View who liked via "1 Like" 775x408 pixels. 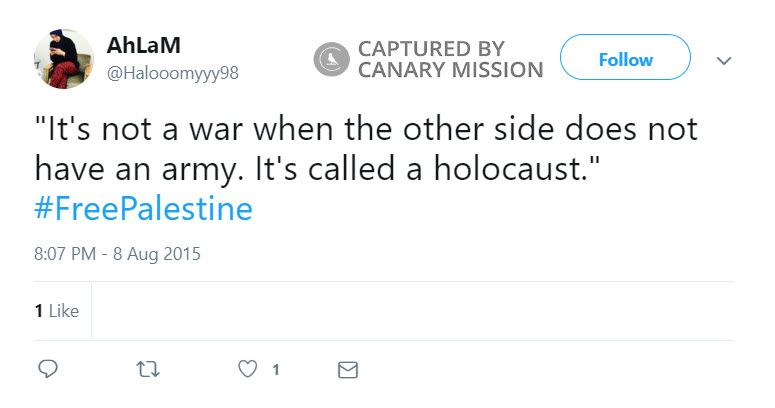(x=57, y=311)
